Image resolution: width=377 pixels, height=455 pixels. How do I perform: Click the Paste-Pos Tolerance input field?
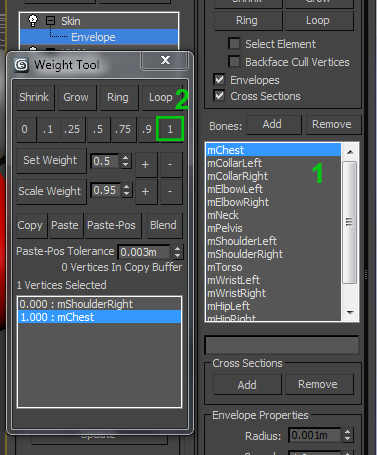coord(144,252)
